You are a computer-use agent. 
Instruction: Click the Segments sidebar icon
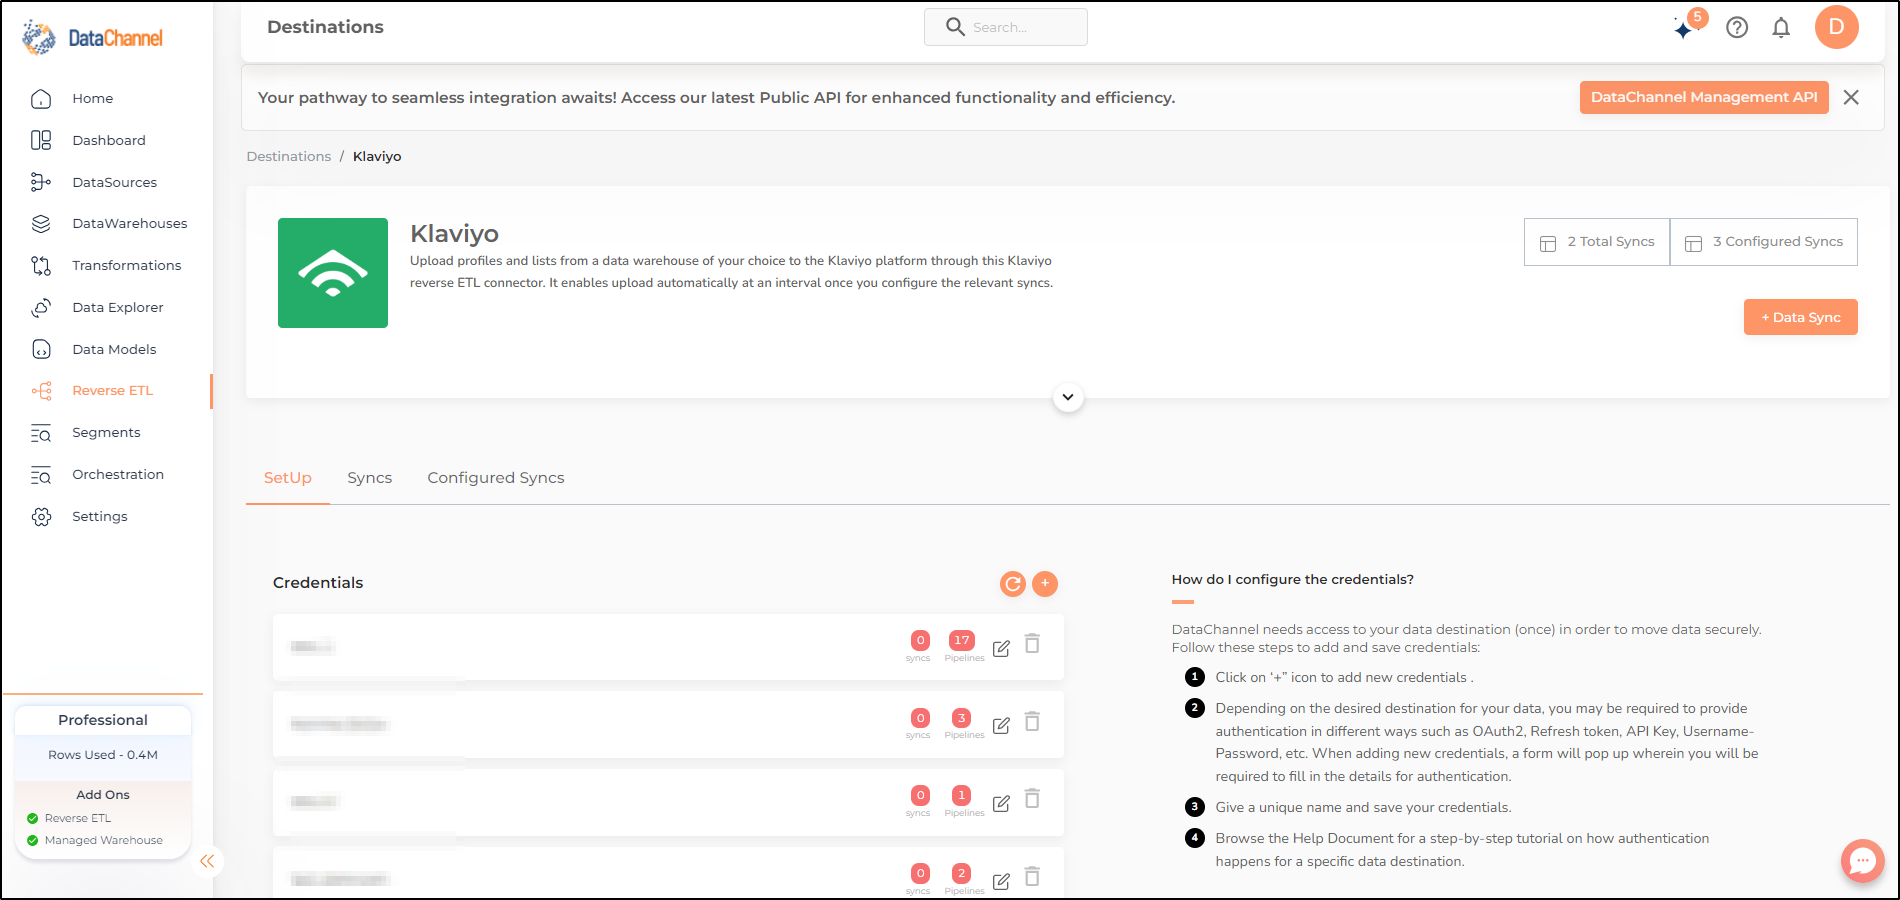tap(41, 433)
